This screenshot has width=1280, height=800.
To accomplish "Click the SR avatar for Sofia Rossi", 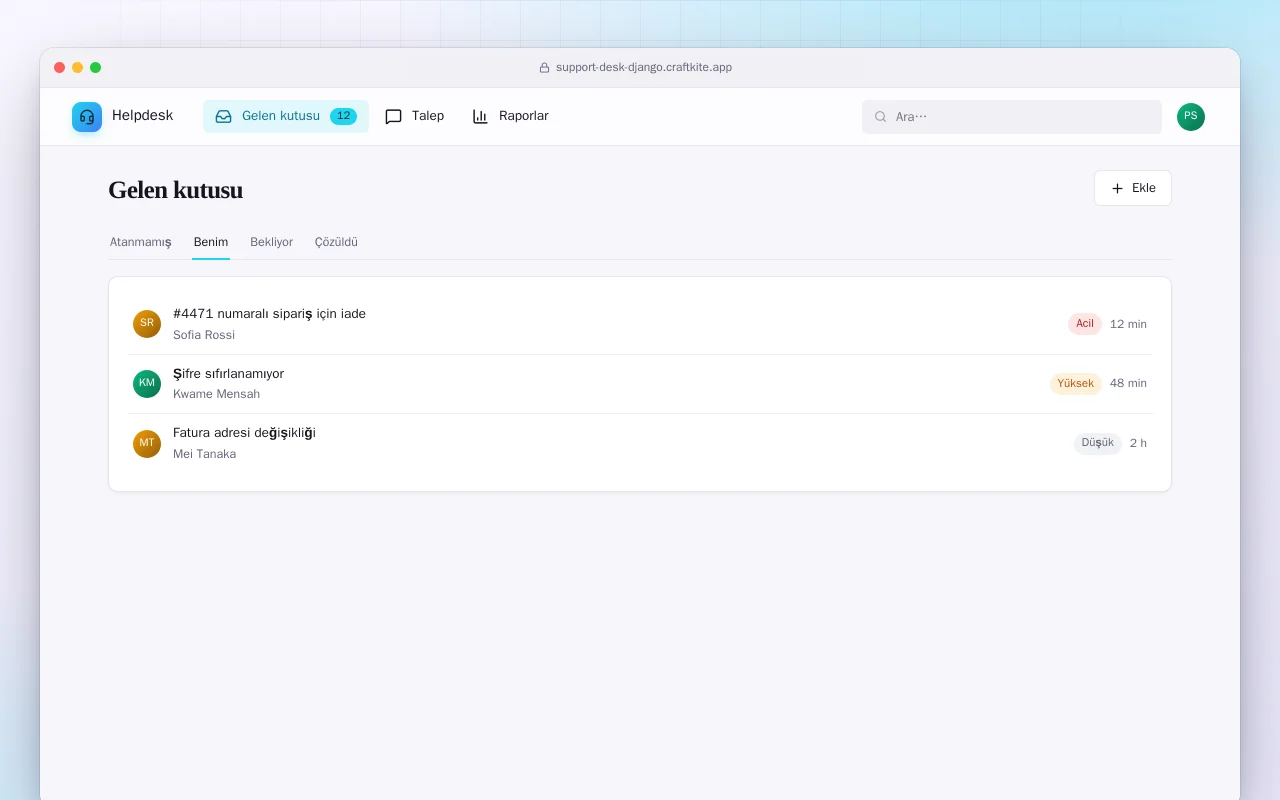I will pyautogui.click(x=147, y=324).
